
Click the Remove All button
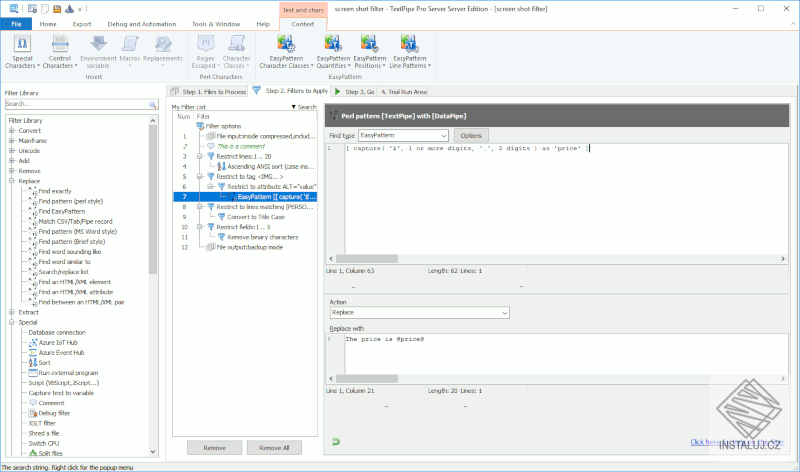coord(274,448)
